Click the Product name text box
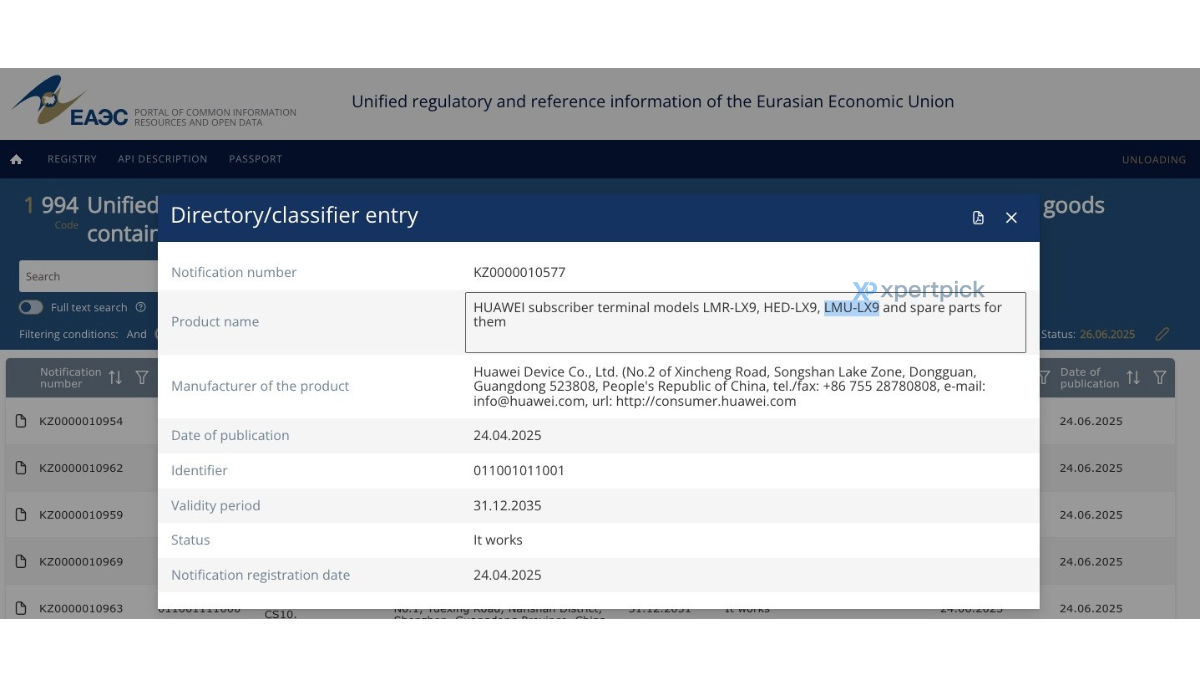Viewport: 1200px width, 680px height. point(745,322)
